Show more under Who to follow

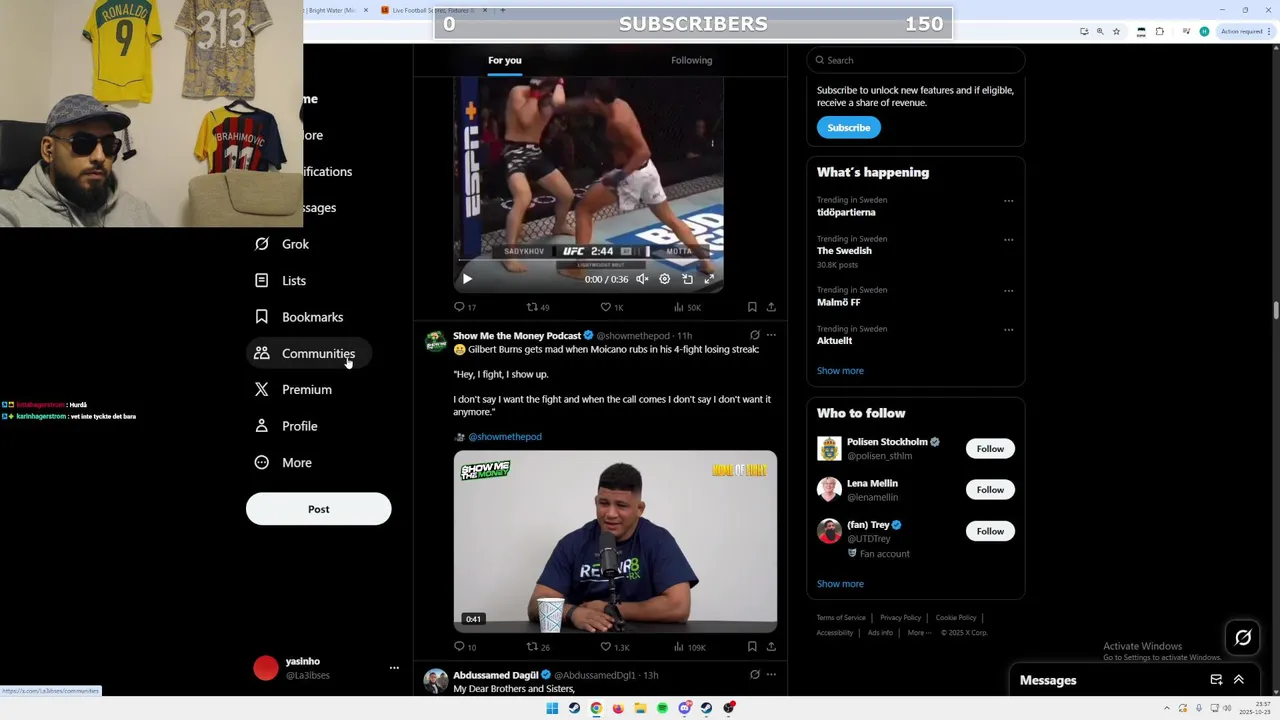point(840,584)
